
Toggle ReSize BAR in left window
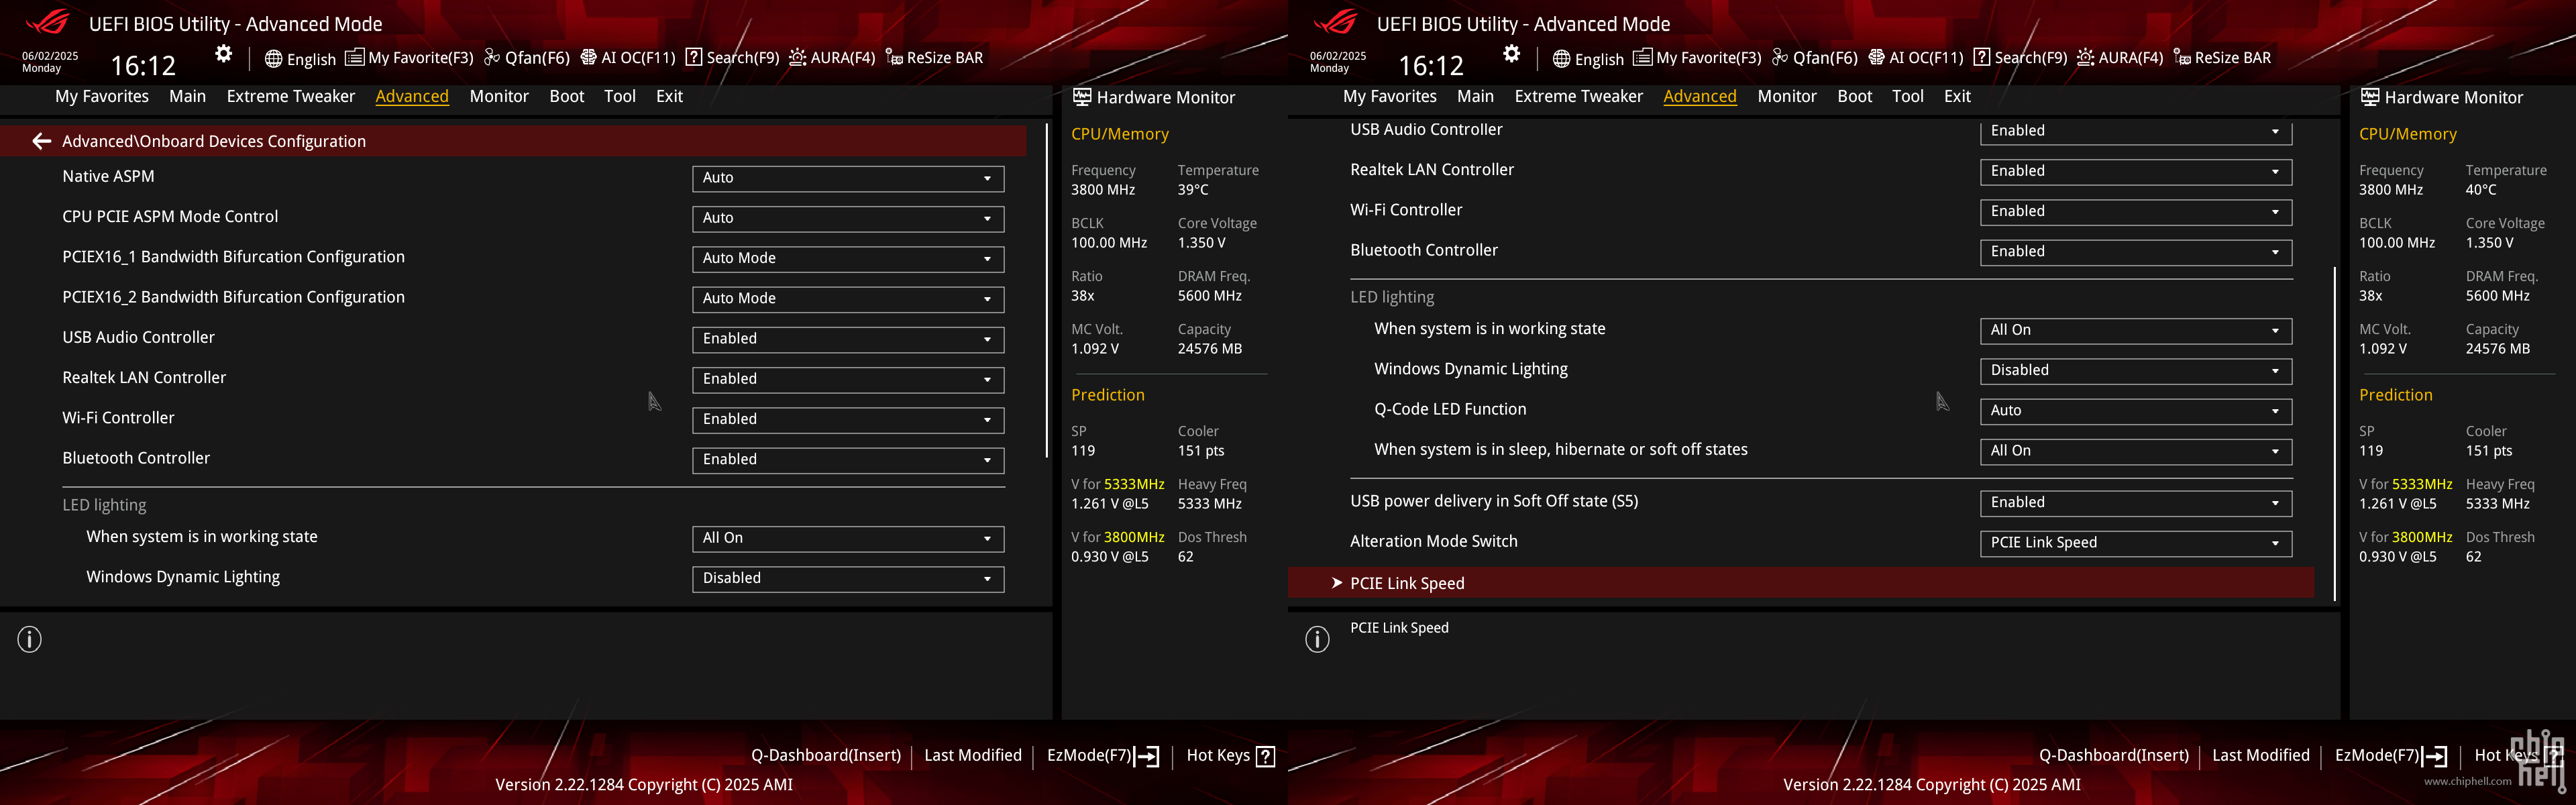click(x=934, y=58)
